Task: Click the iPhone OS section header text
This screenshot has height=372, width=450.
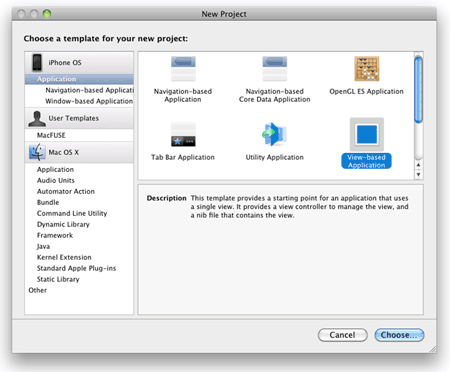Action: tap(65, 63)
